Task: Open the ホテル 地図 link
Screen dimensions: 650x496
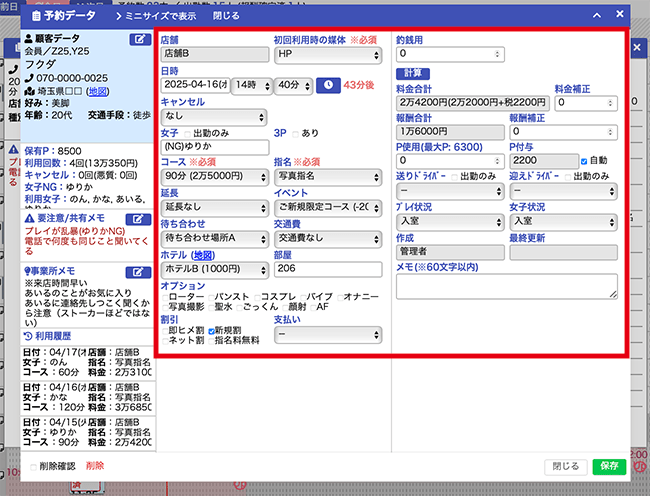Action: (202, 255)
